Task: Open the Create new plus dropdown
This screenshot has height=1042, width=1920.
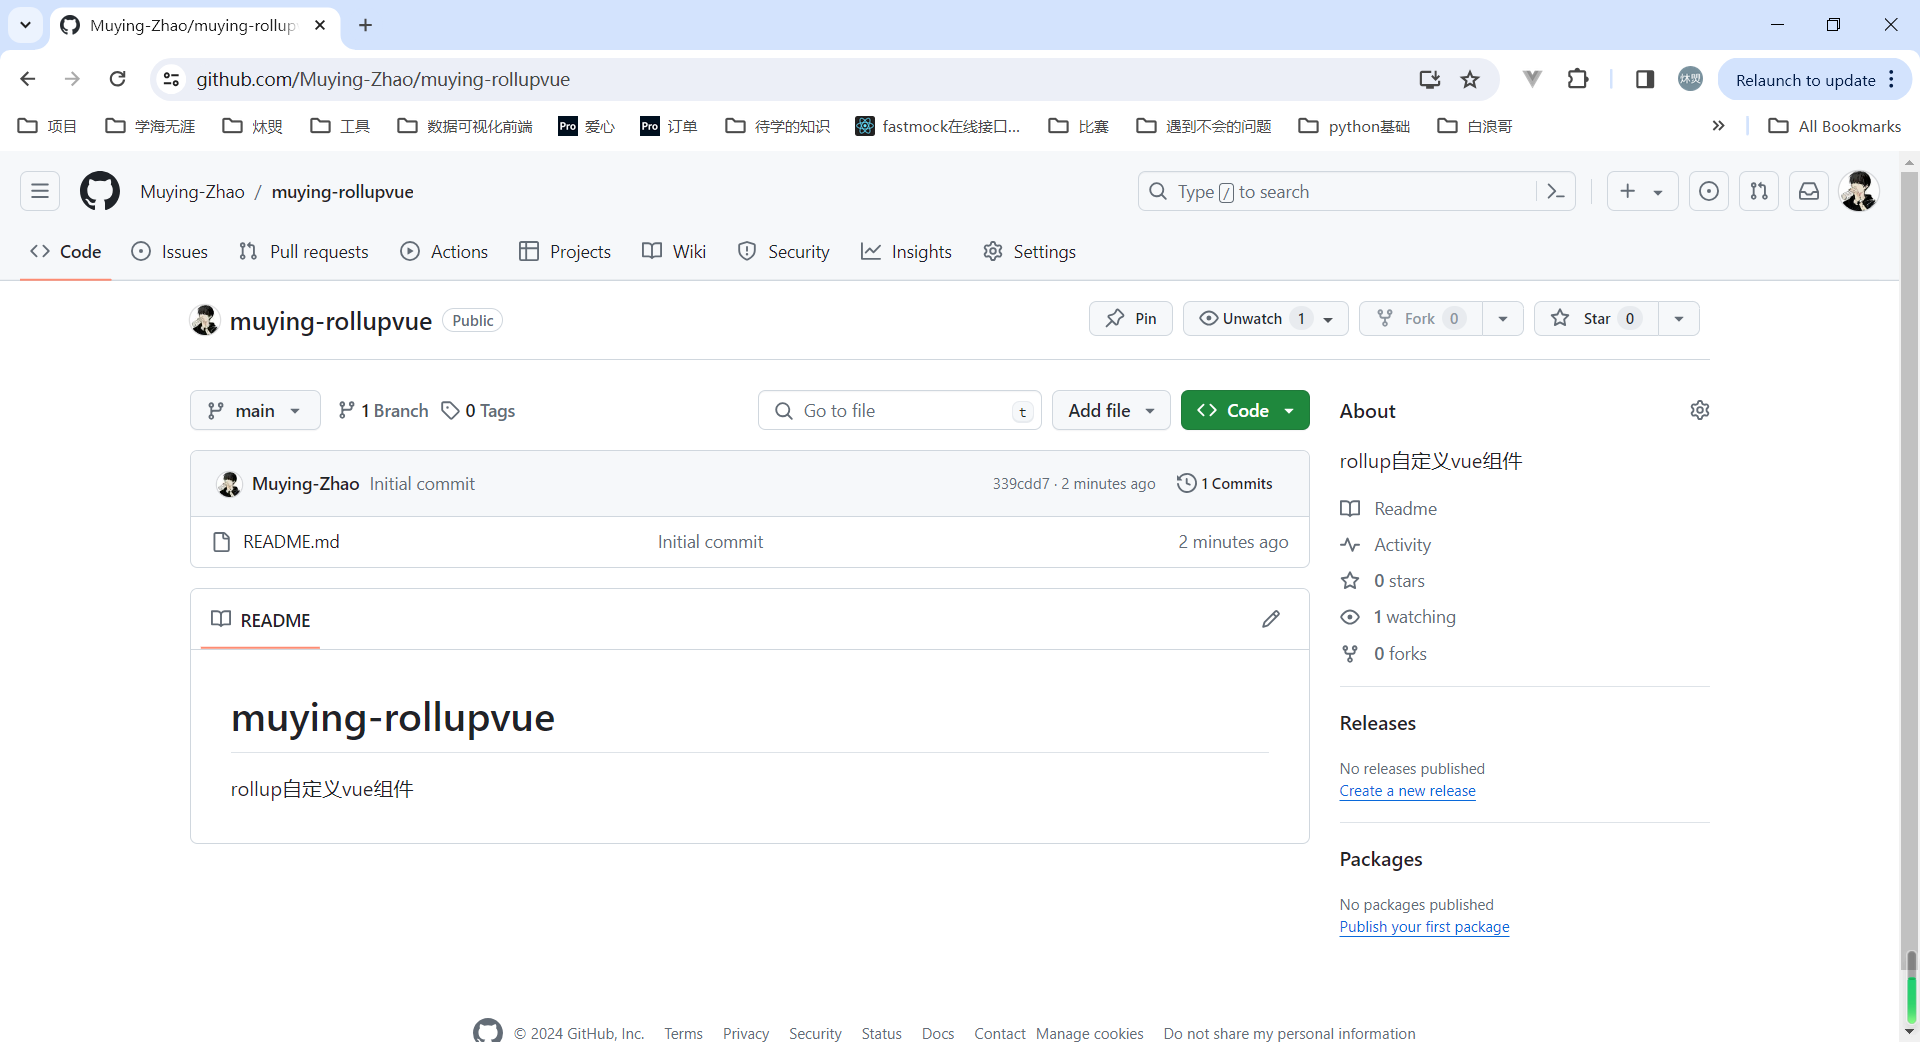Action: (x=1642, y=191)
